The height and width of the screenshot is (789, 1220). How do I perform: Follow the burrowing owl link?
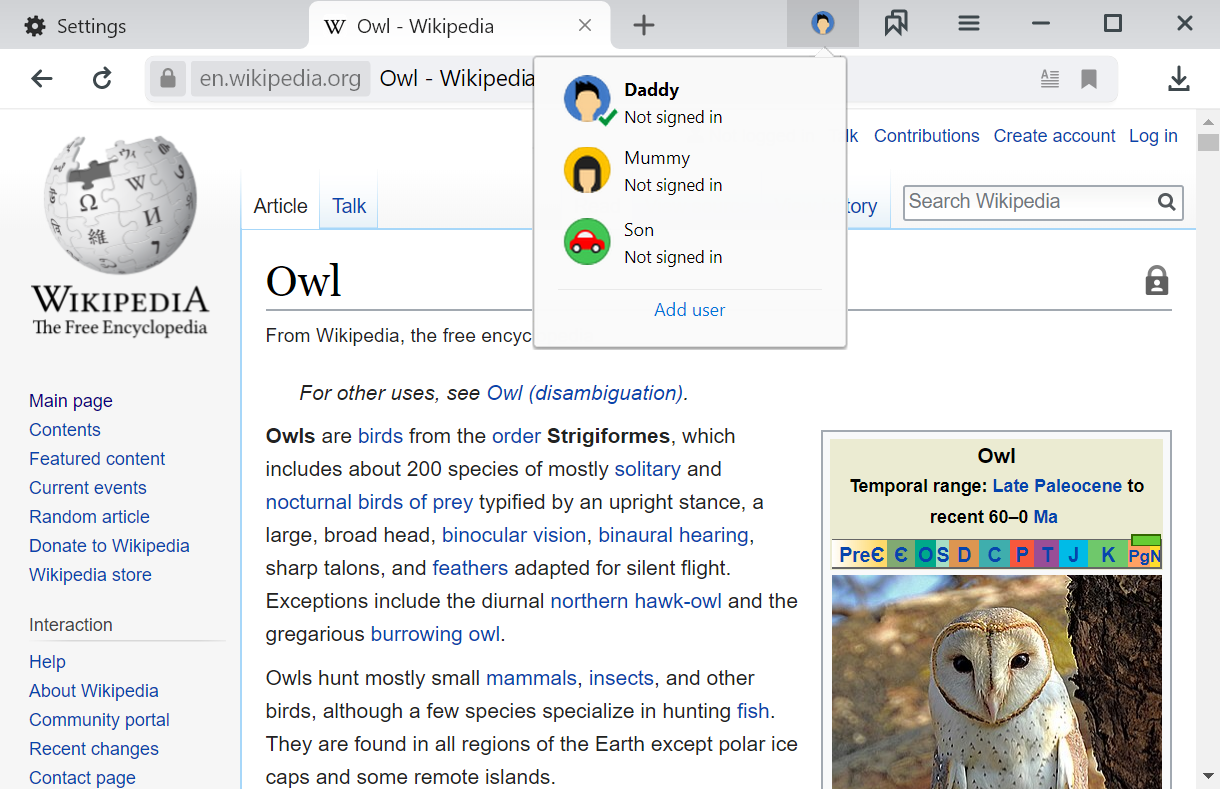435,634
